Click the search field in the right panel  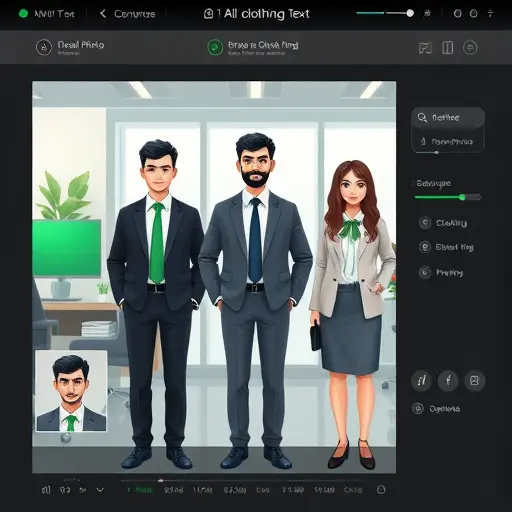pos(448,117)
